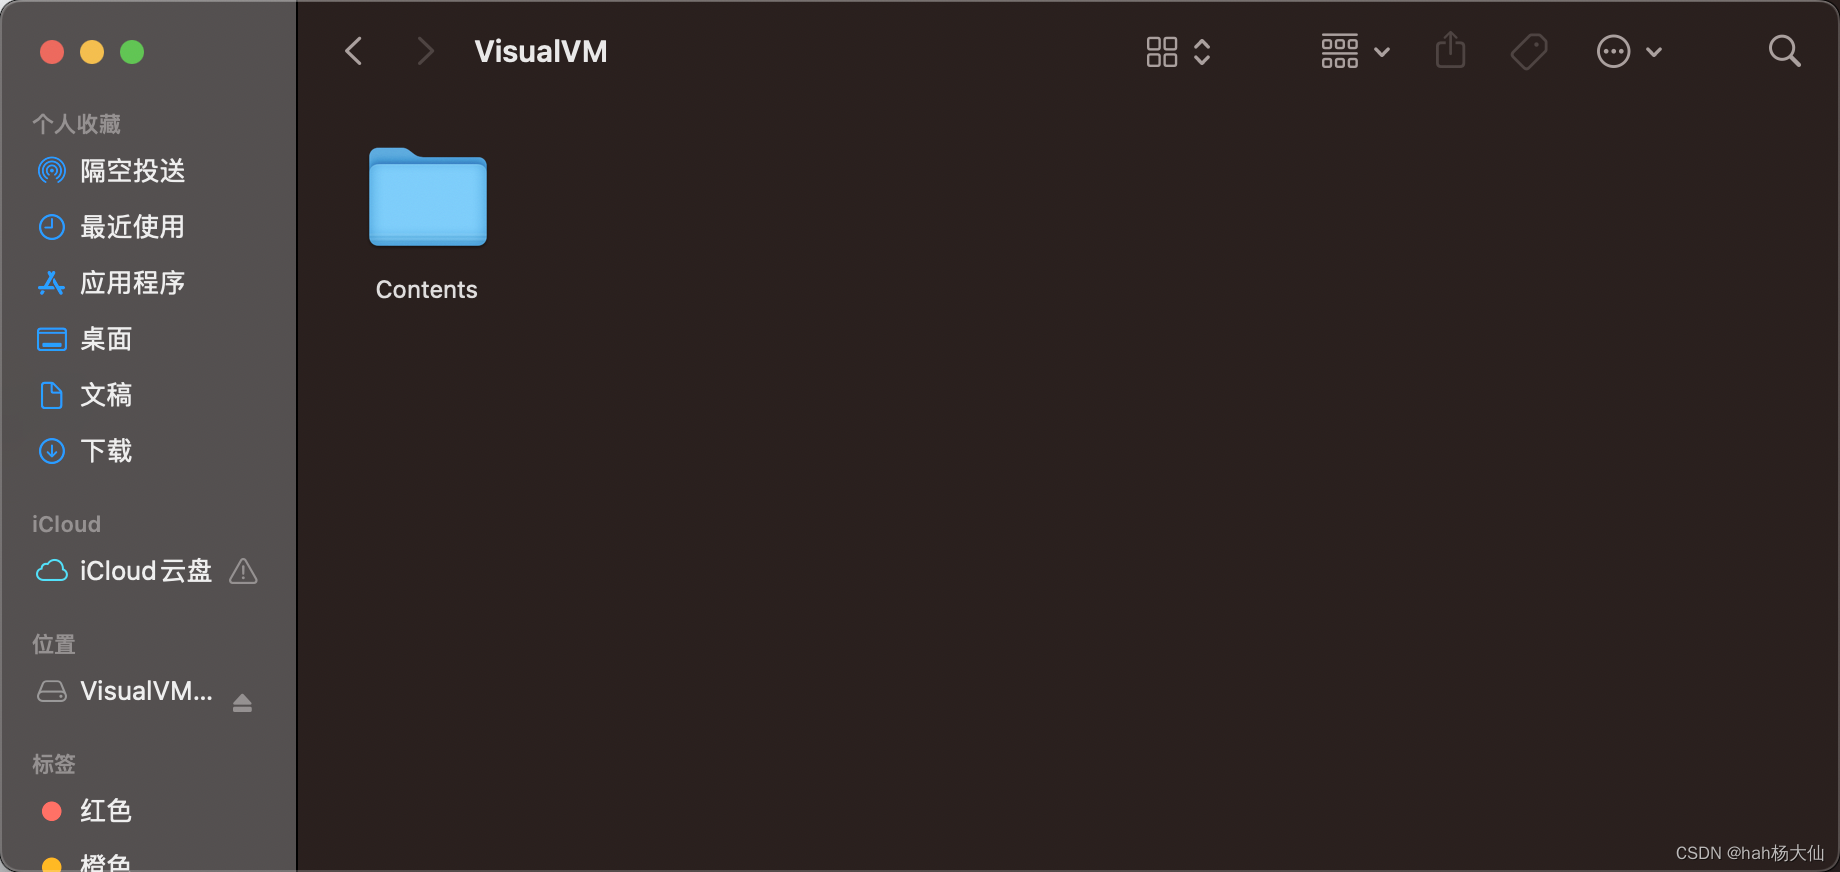Open the more actions ellipsis menu

(1629, 51)
